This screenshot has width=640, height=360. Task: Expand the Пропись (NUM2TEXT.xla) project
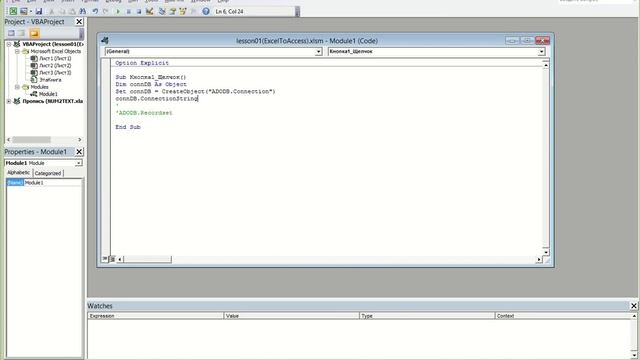[9, 101]
